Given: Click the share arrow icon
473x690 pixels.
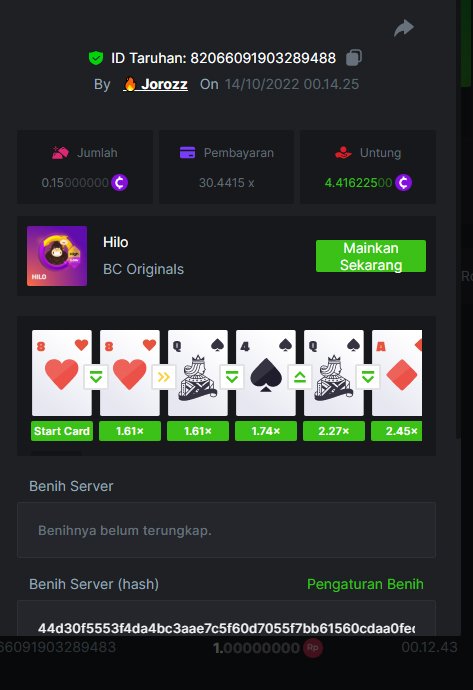Looking at the screenshot, I should point(403,28).
